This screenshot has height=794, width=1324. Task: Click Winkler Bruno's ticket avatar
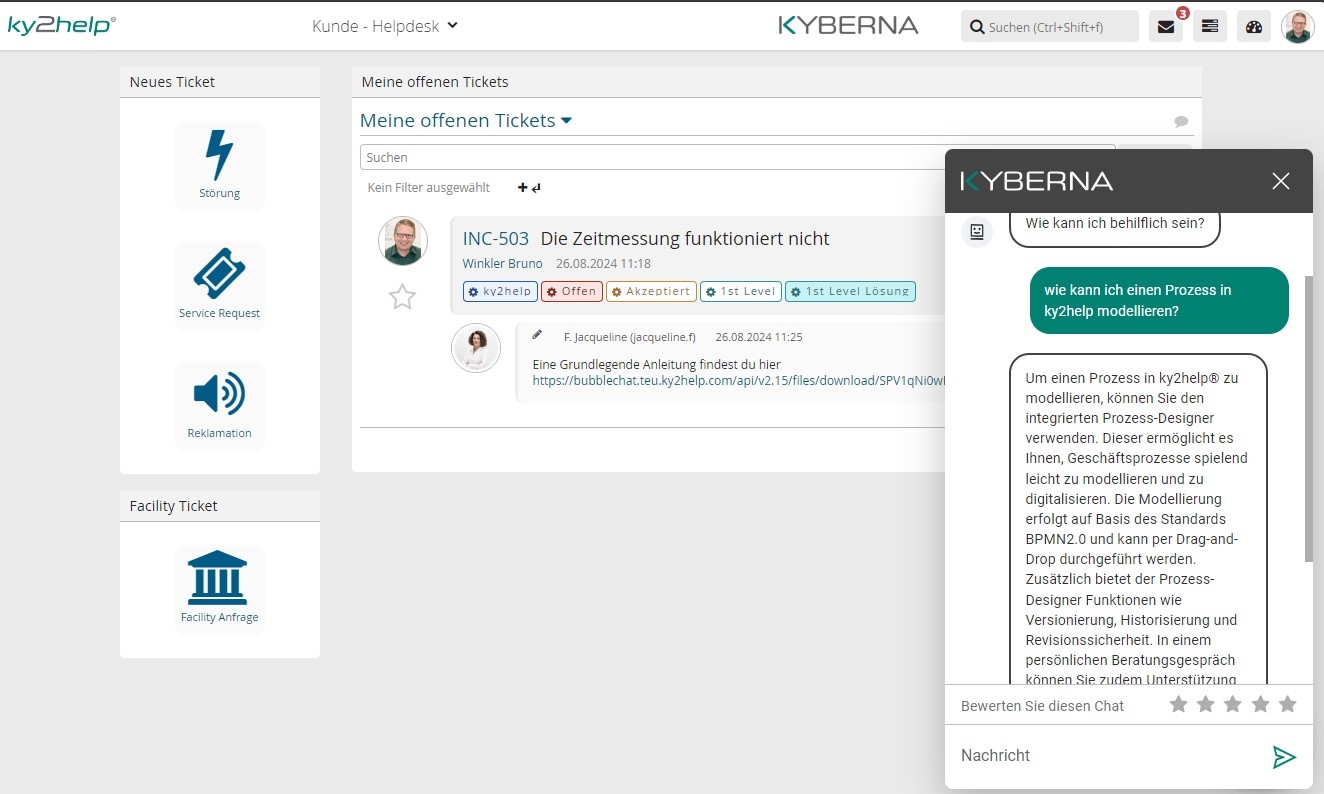coord(402,241)
